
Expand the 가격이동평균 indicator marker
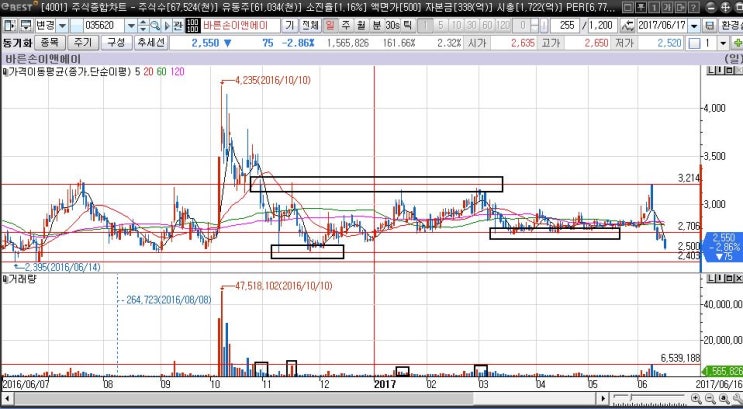coord(5,72)
